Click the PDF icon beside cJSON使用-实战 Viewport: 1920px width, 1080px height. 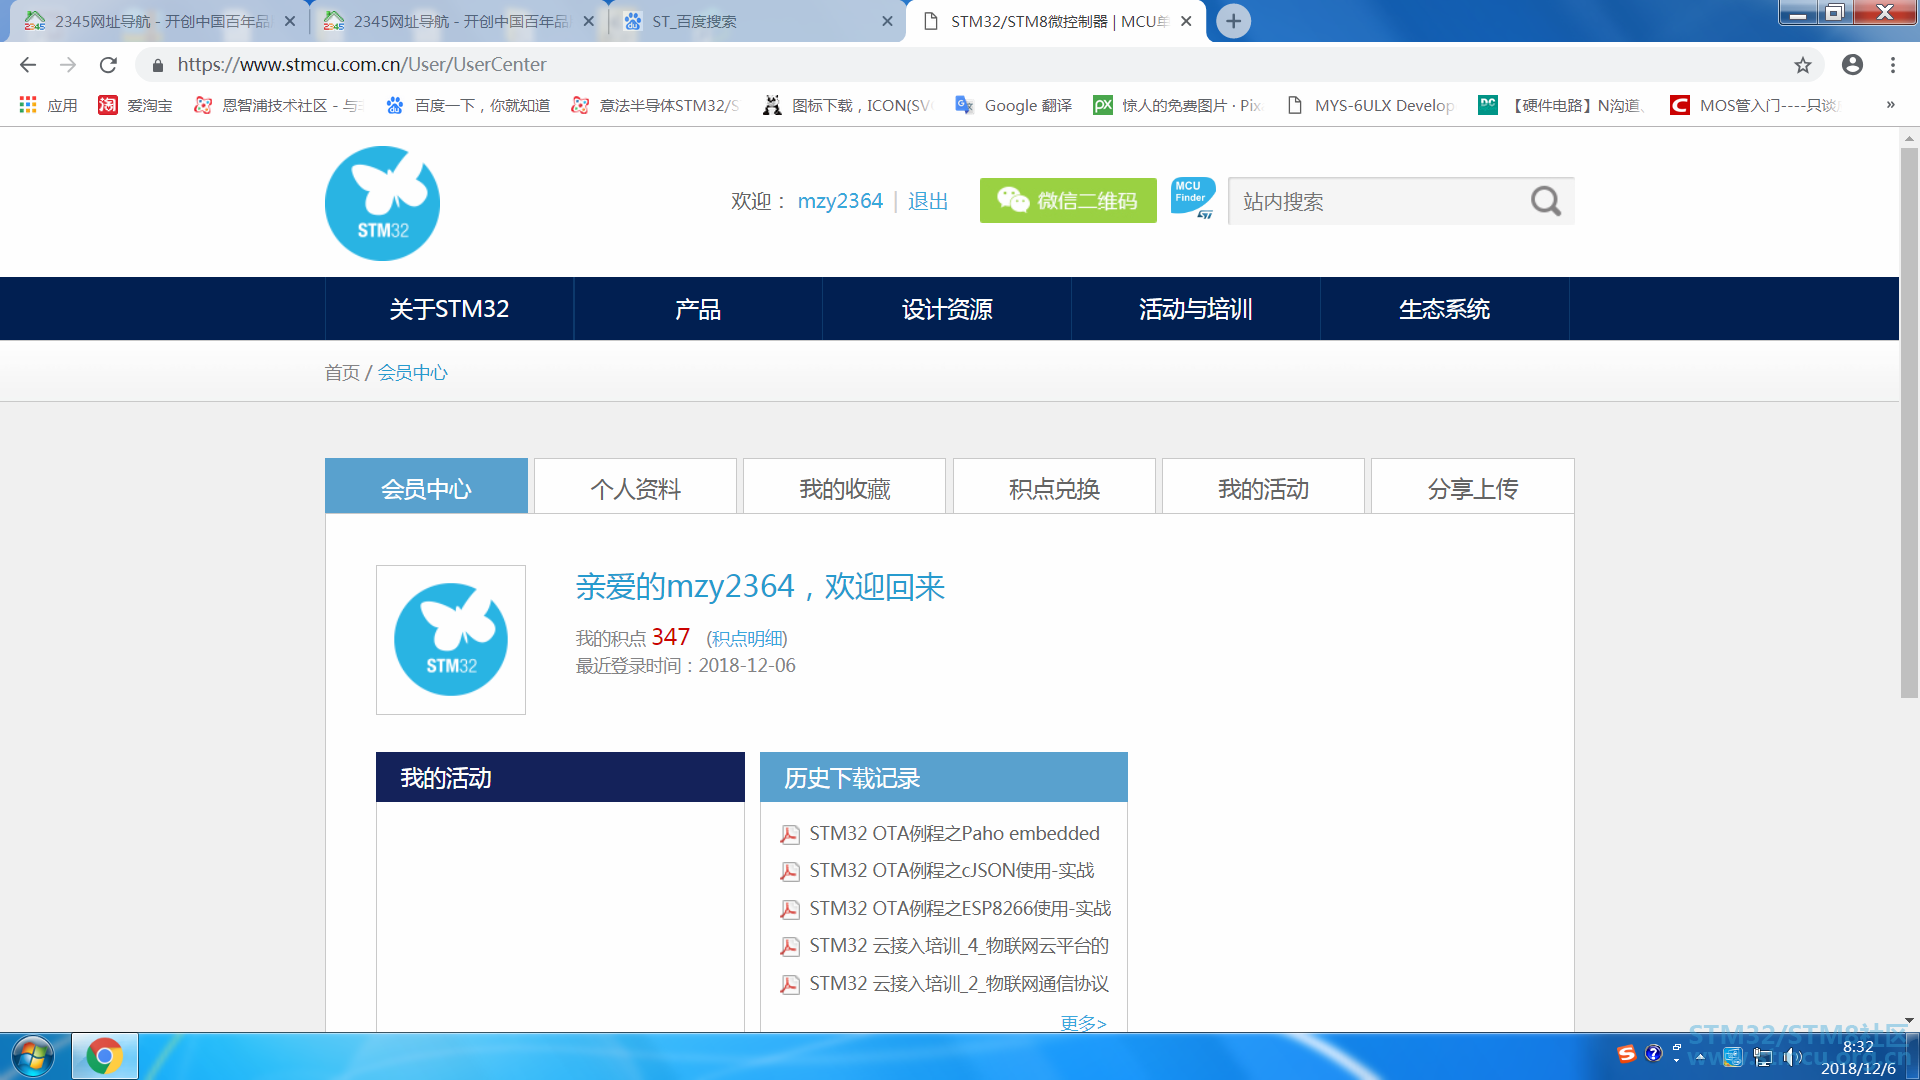coord(789,871)
